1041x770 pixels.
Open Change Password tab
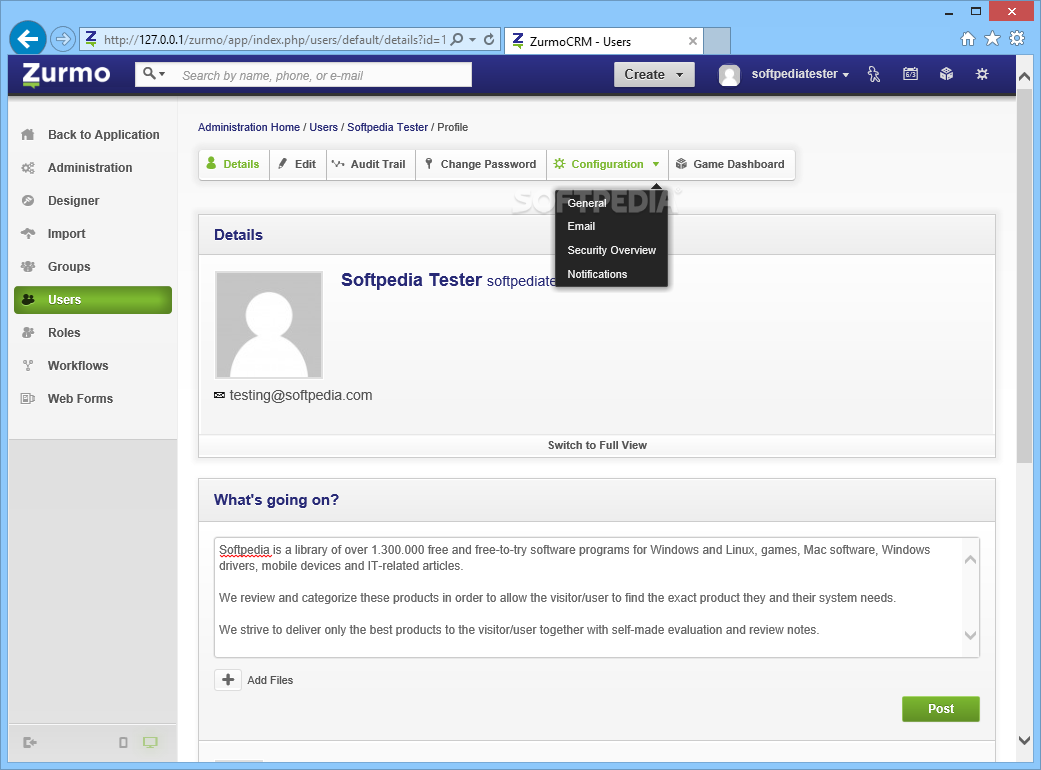click(481, 165)
